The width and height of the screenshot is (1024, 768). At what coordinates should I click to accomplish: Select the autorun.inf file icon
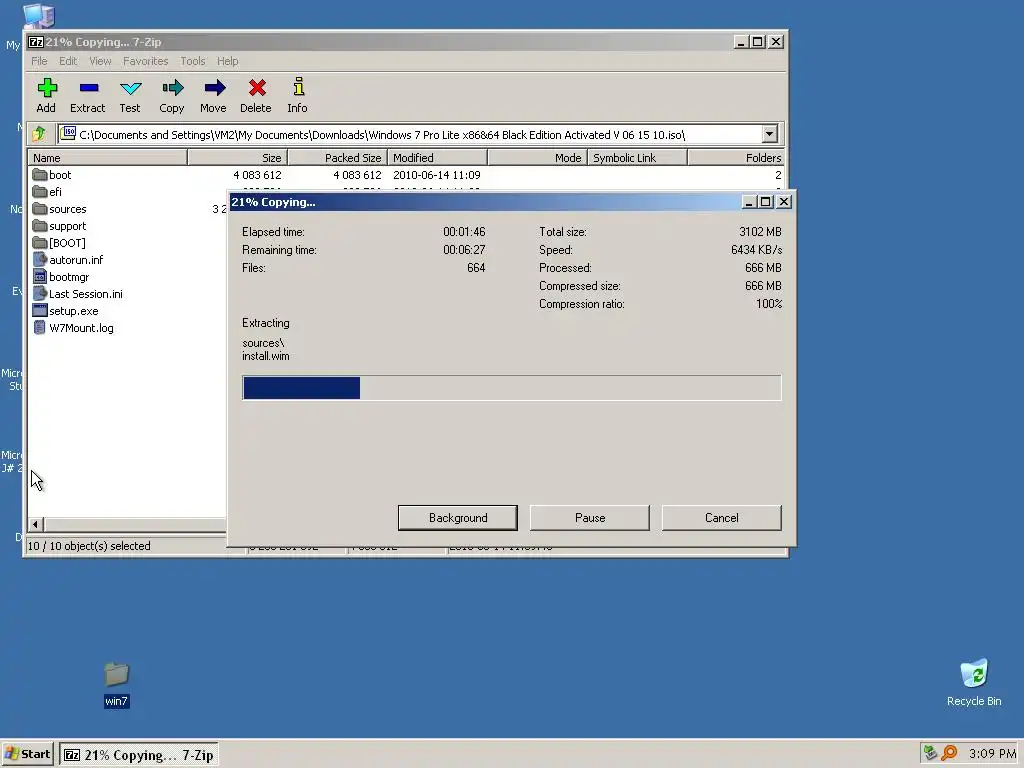(40, 259)
